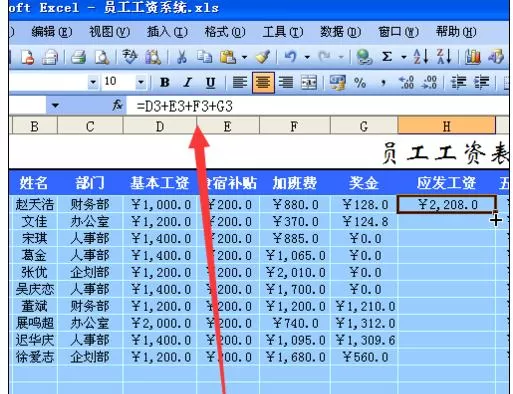Activate Format Painter brush

click(263, 57)
